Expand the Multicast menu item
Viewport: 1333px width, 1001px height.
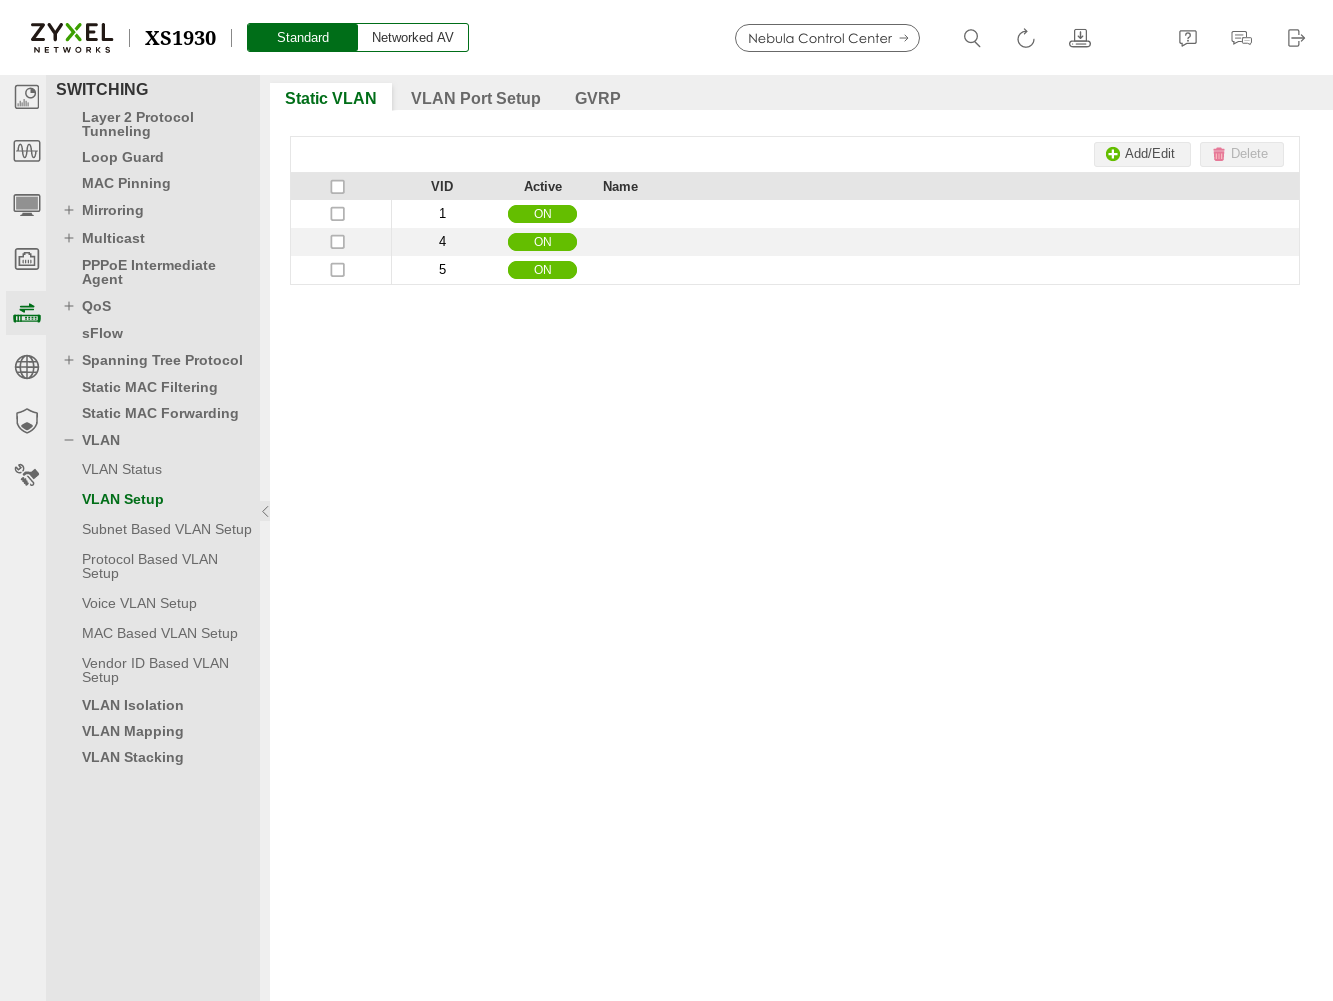tap(68, 238)
